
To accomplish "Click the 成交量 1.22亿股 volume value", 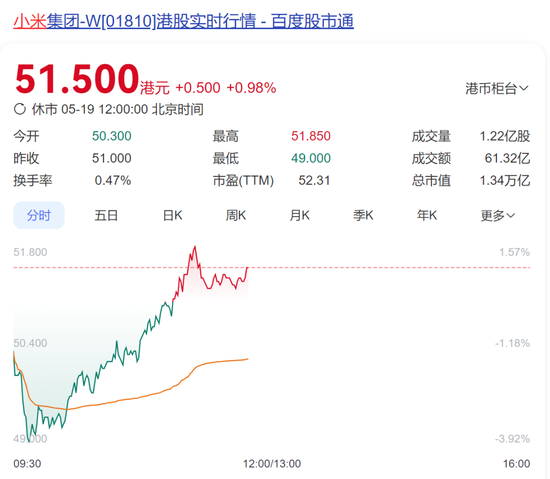I will (x=505, y=136).
